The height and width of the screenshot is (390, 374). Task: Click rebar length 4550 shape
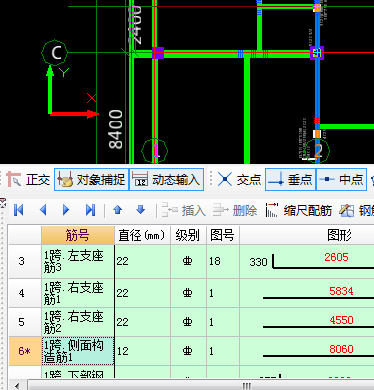tap(341, 320)
